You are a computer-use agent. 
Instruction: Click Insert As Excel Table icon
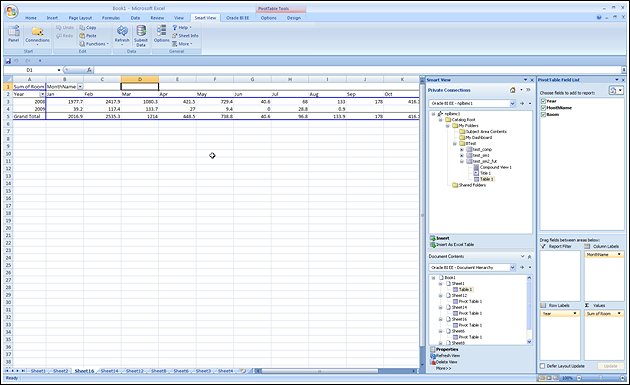pyautogui.click(x=433, y=244)
